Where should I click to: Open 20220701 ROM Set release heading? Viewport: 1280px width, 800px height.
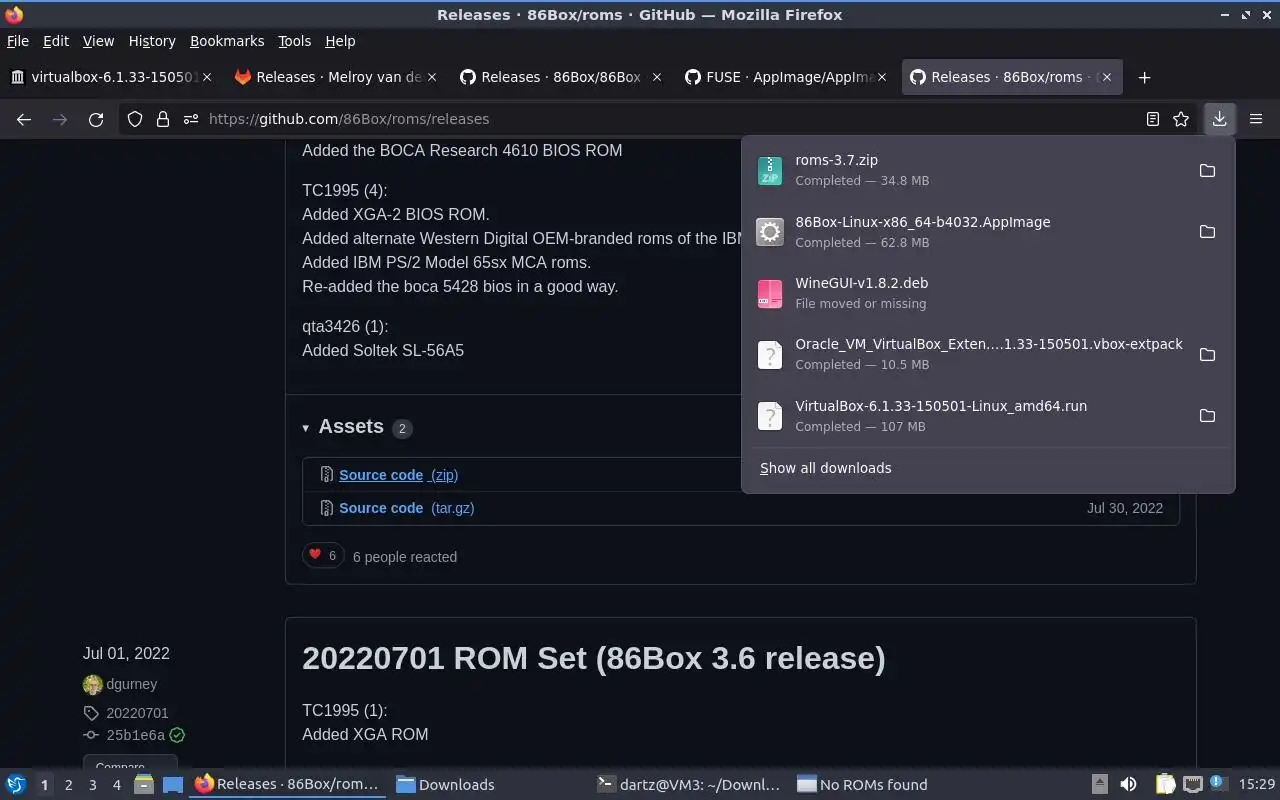593,658
